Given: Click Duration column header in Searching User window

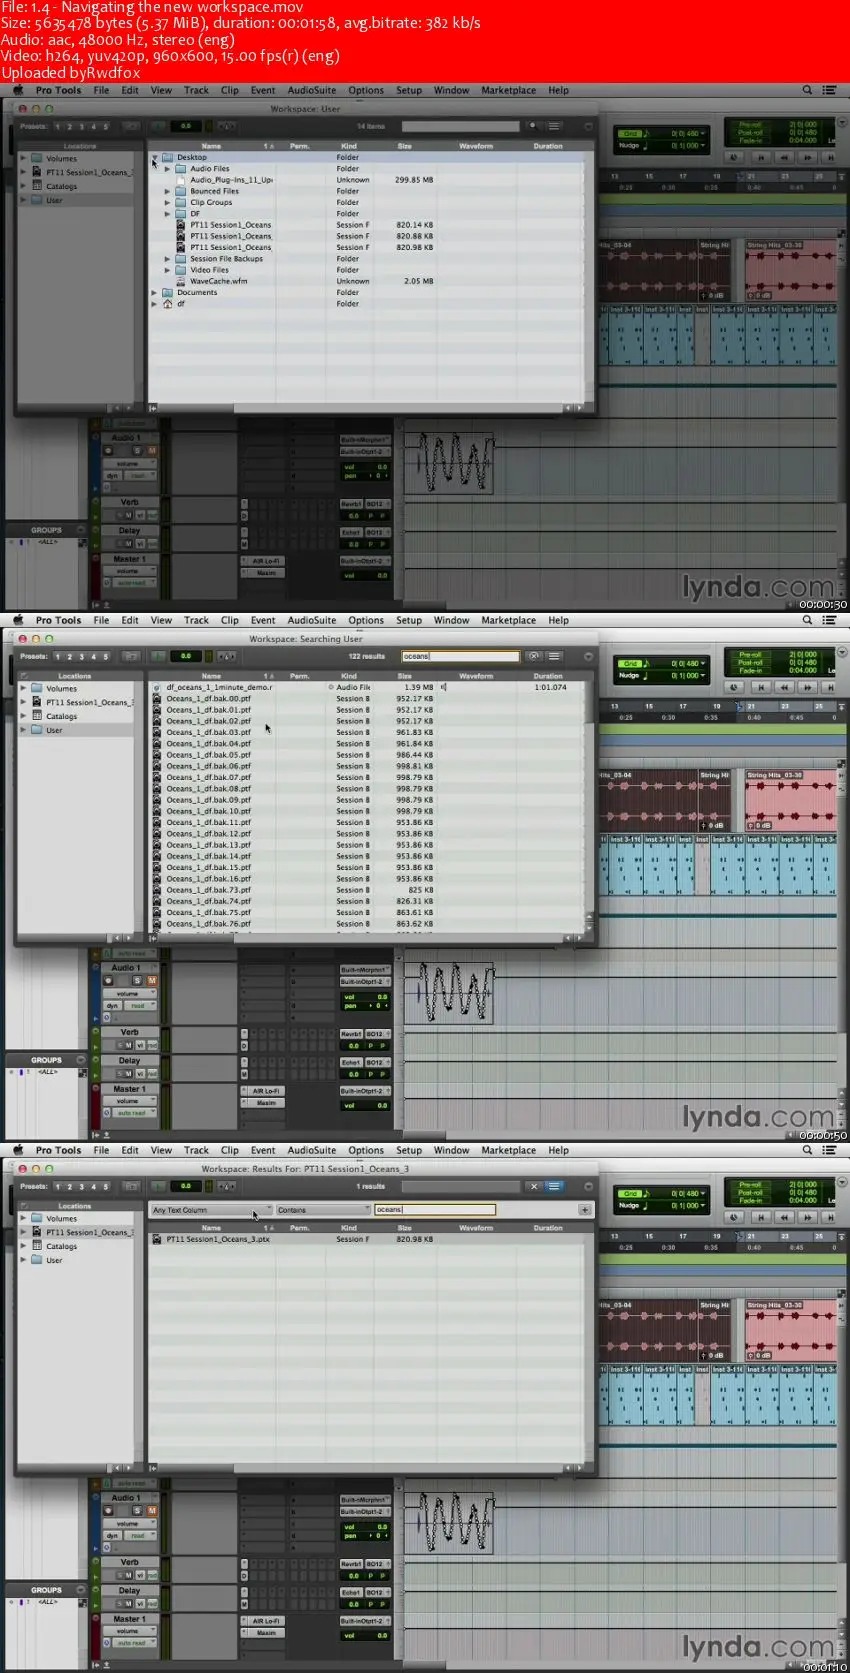Looking at the screenshot, I should tap(548, 676).
